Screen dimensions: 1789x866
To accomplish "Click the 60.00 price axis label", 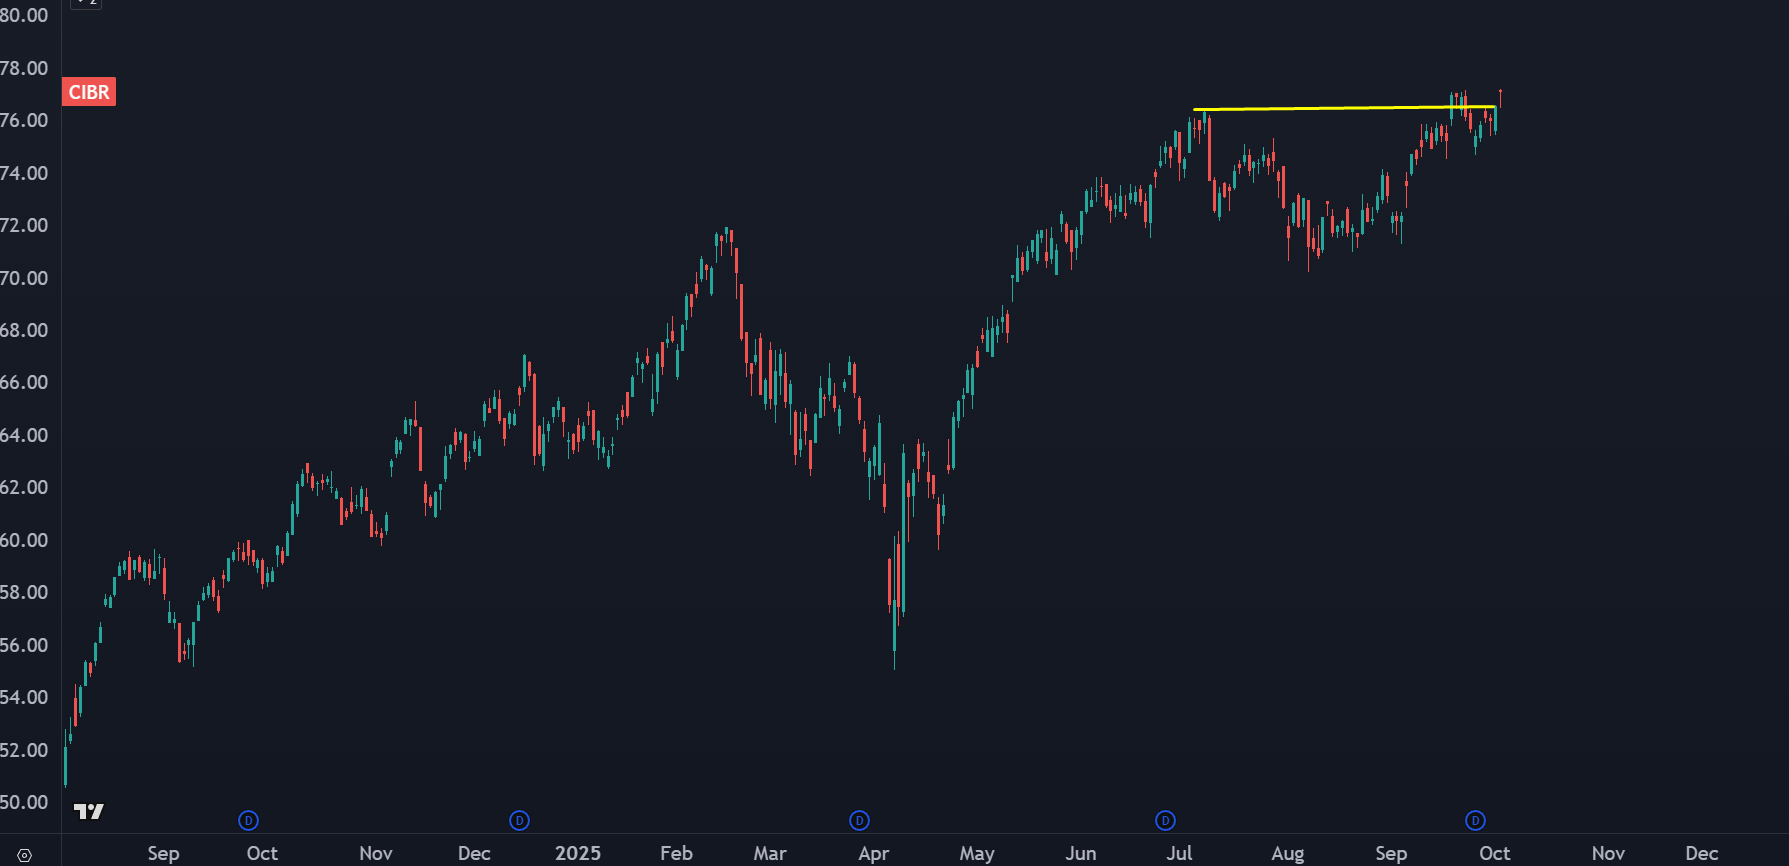I will click(x=24, y=540).
